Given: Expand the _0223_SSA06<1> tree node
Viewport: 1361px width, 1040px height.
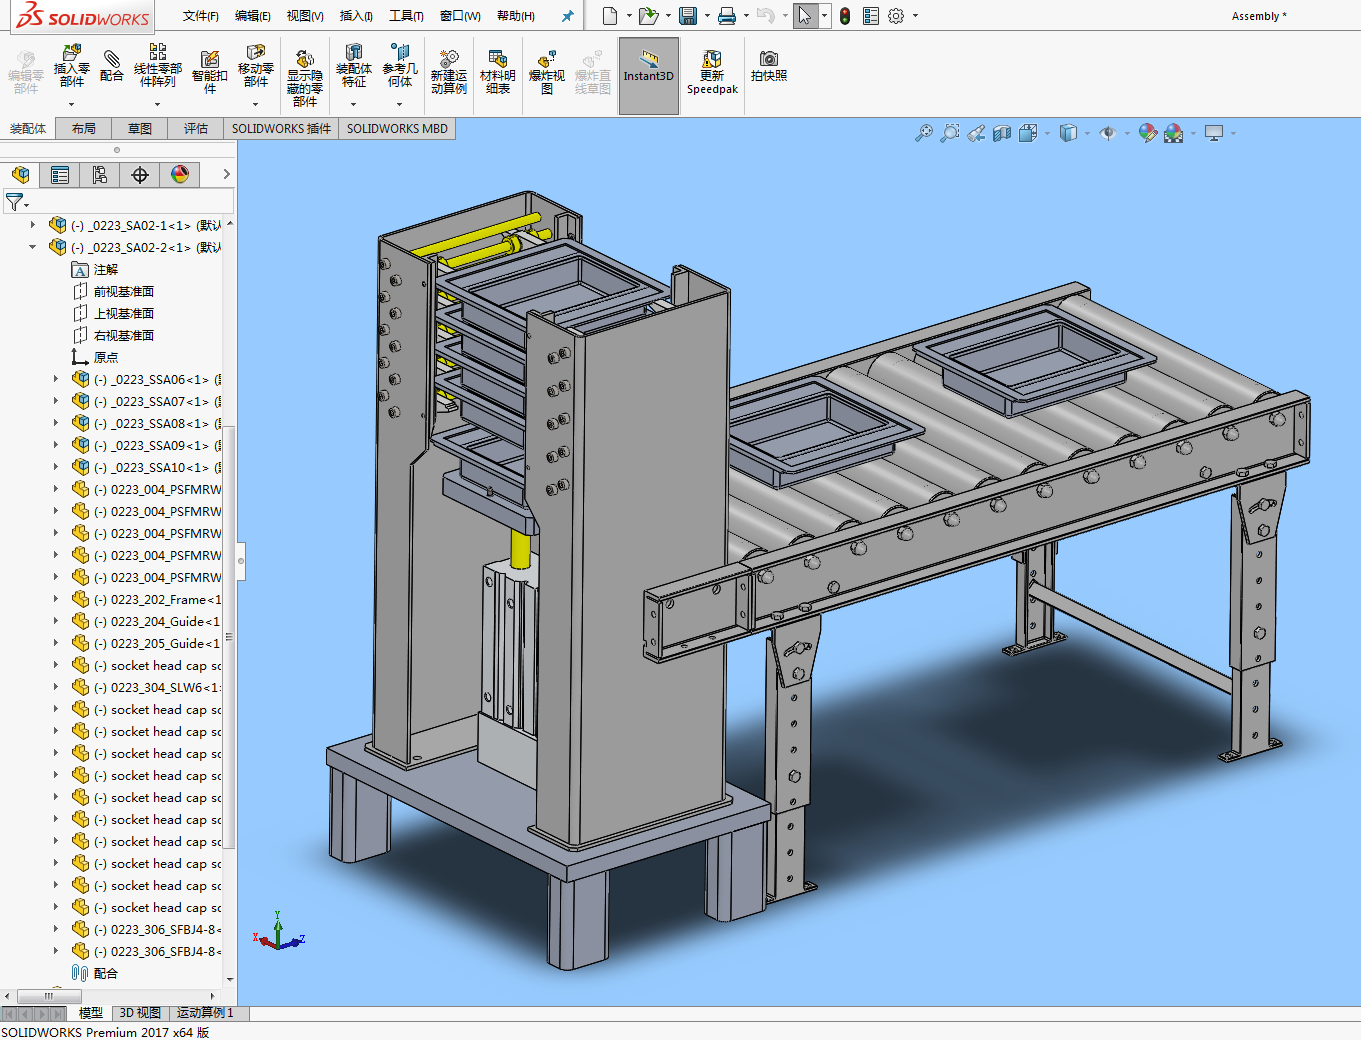Looking at the screenshot, I should pos(56,379).
